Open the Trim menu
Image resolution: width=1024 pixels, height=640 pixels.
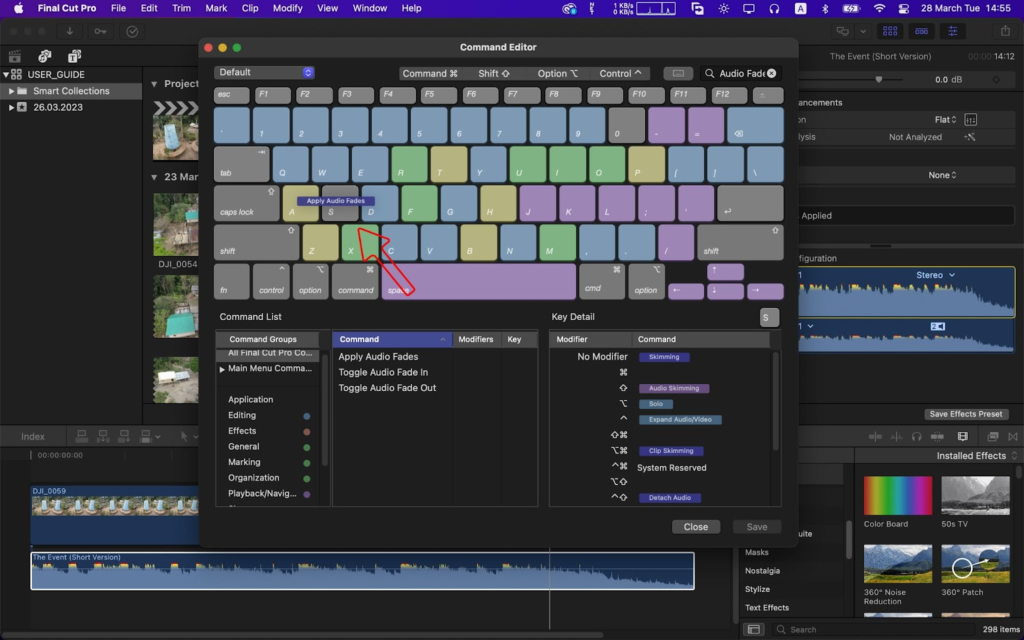(181, 8)
